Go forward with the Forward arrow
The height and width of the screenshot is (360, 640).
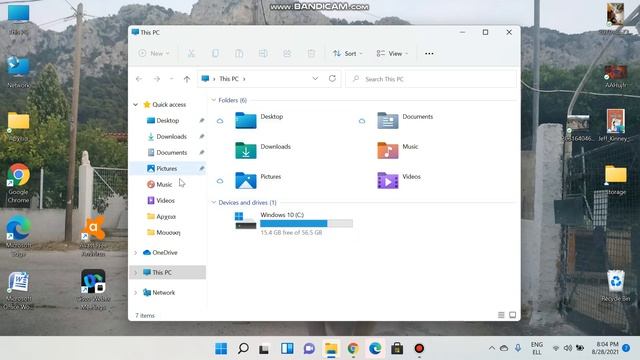coord(157,79)
